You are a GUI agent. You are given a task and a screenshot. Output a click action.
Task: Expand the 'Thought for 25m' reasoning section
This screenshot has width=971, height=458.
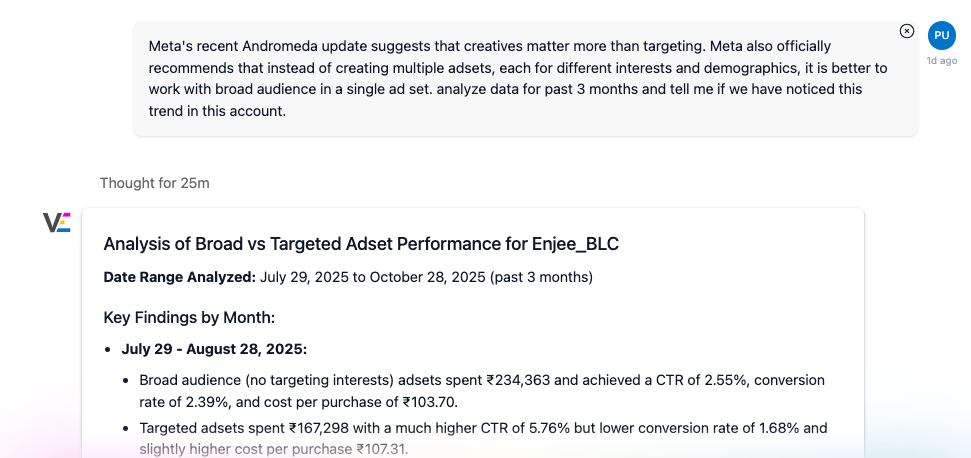click(154, 183)
